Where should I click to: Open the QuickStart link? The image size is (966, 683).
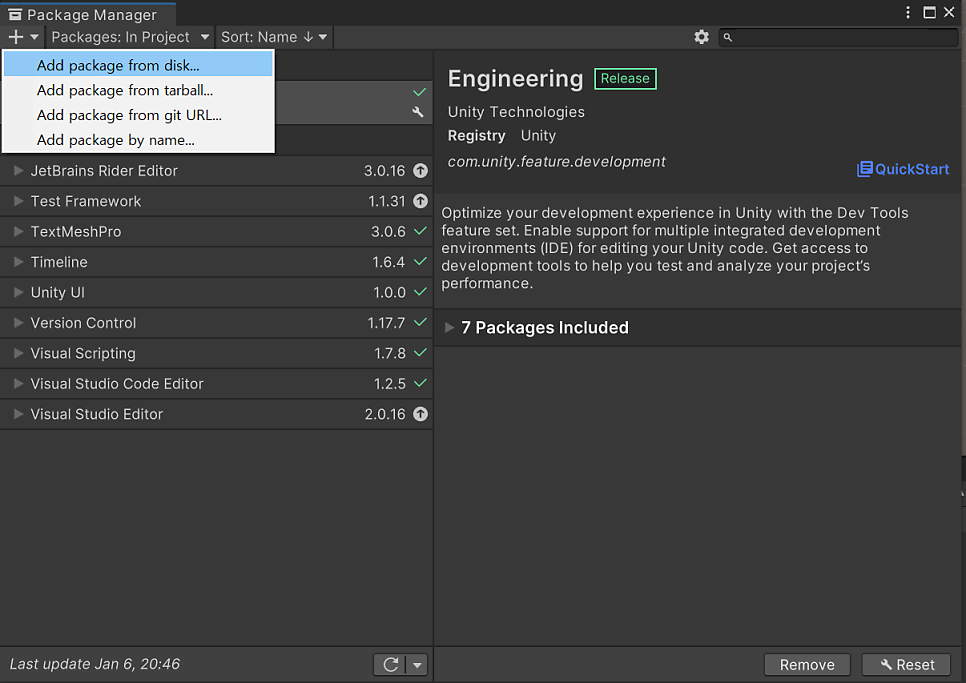tap(903, 169)
